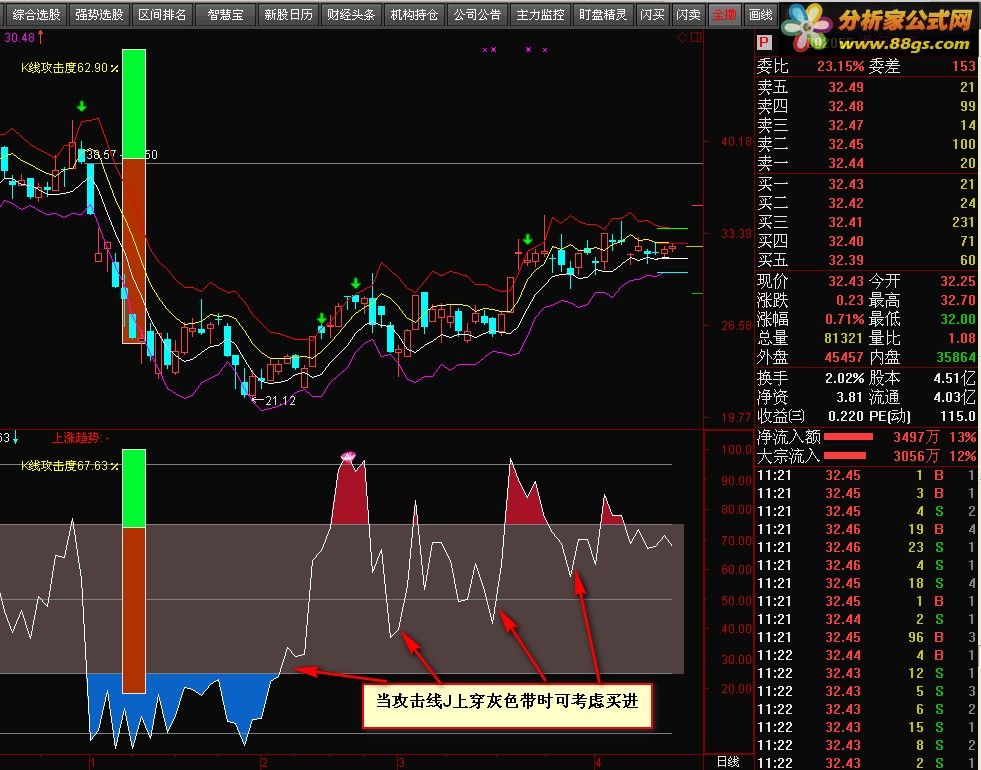
Task: Select the 卖二 32.45 ask row
Action: 867,144
